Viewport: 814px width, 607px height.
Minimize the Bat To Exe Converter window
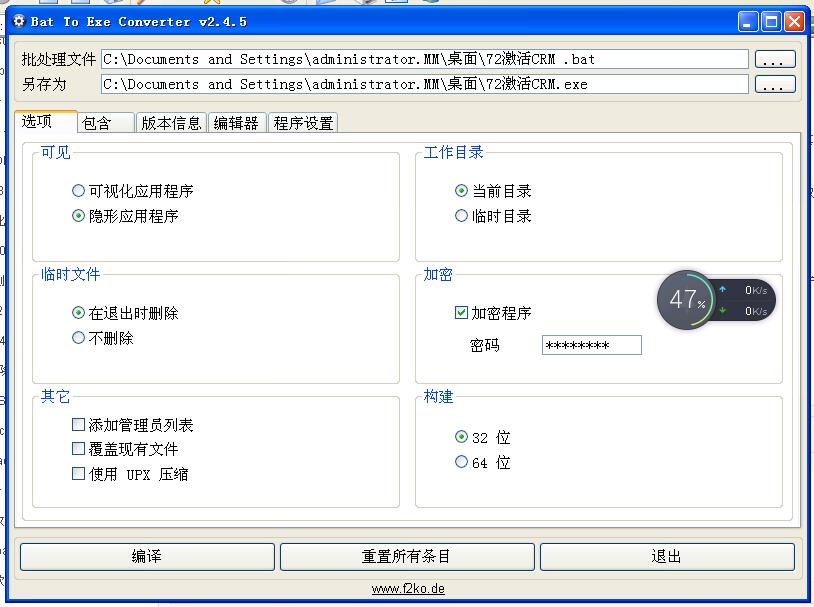(748, 22)
